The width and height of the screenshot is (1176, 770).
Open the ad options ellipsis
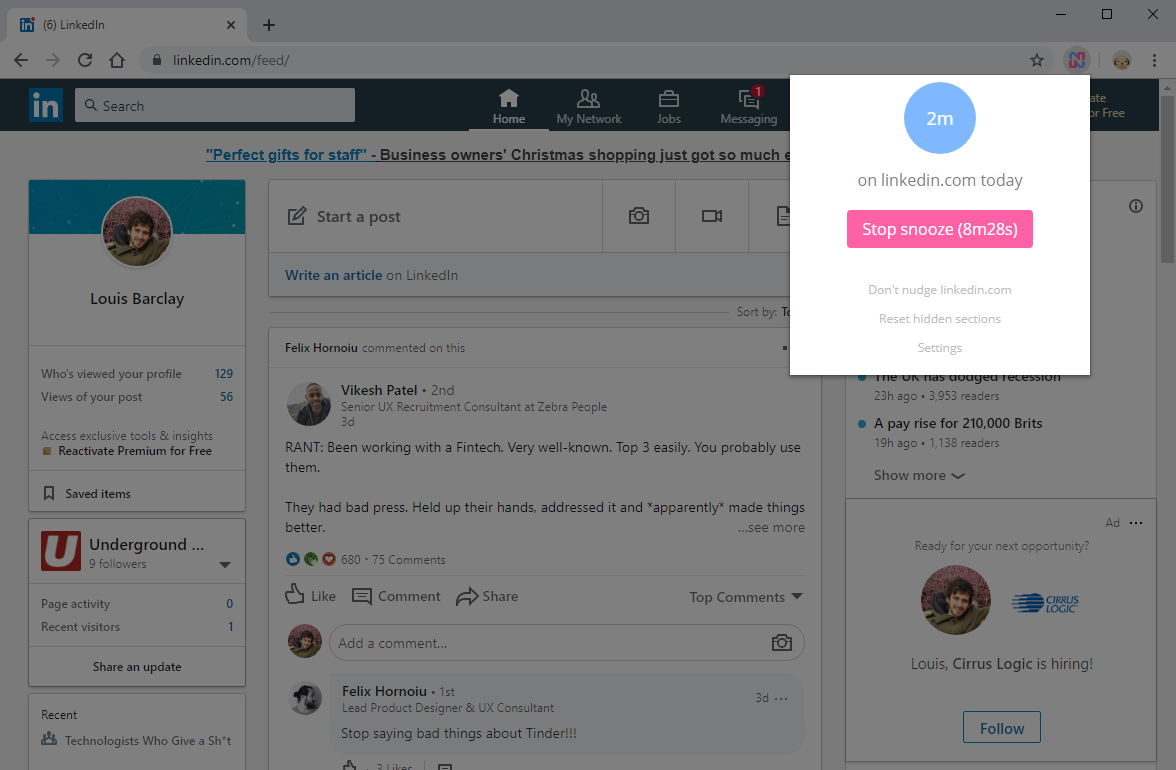click(x=1136, y=523)
